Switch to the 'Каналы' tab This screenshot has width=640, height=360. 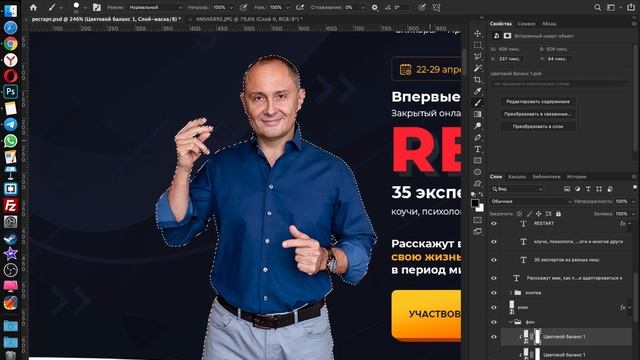click(517, 177)
